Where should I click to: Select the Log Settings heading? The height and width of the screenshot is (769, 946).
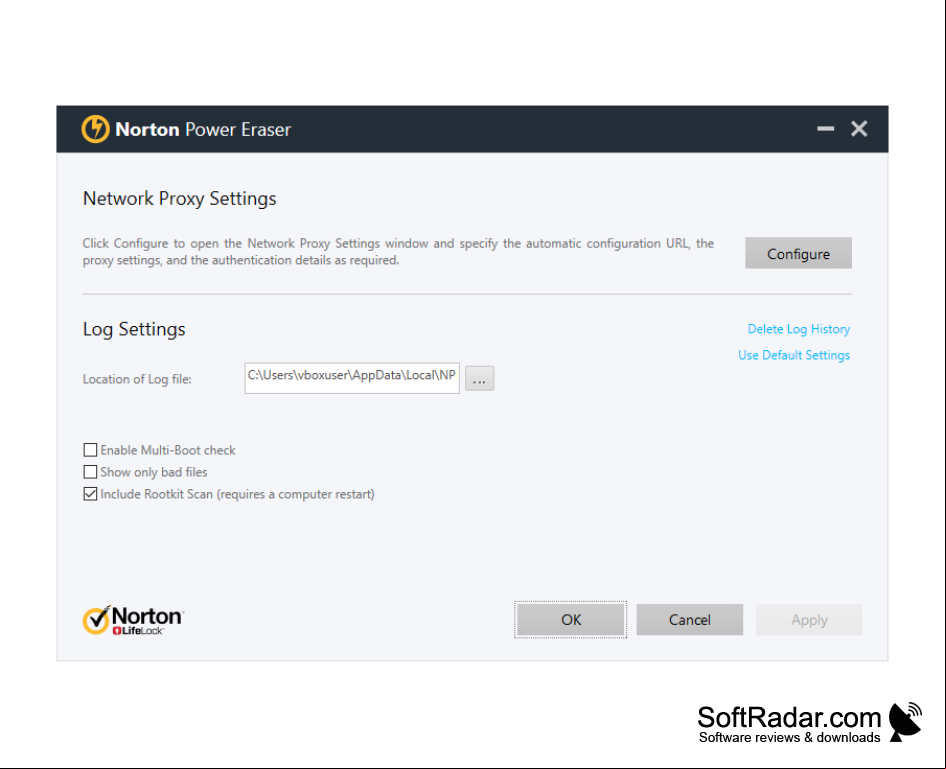[134, 329]
